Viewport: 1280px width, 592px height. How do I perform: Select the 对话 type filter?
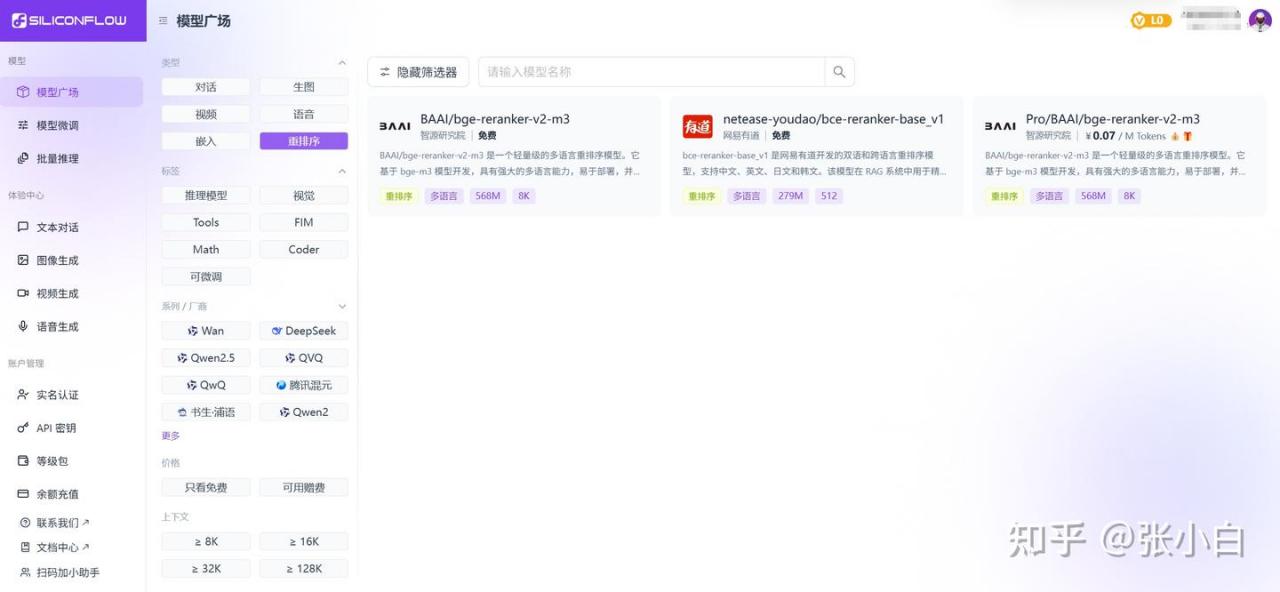(206, 87)
